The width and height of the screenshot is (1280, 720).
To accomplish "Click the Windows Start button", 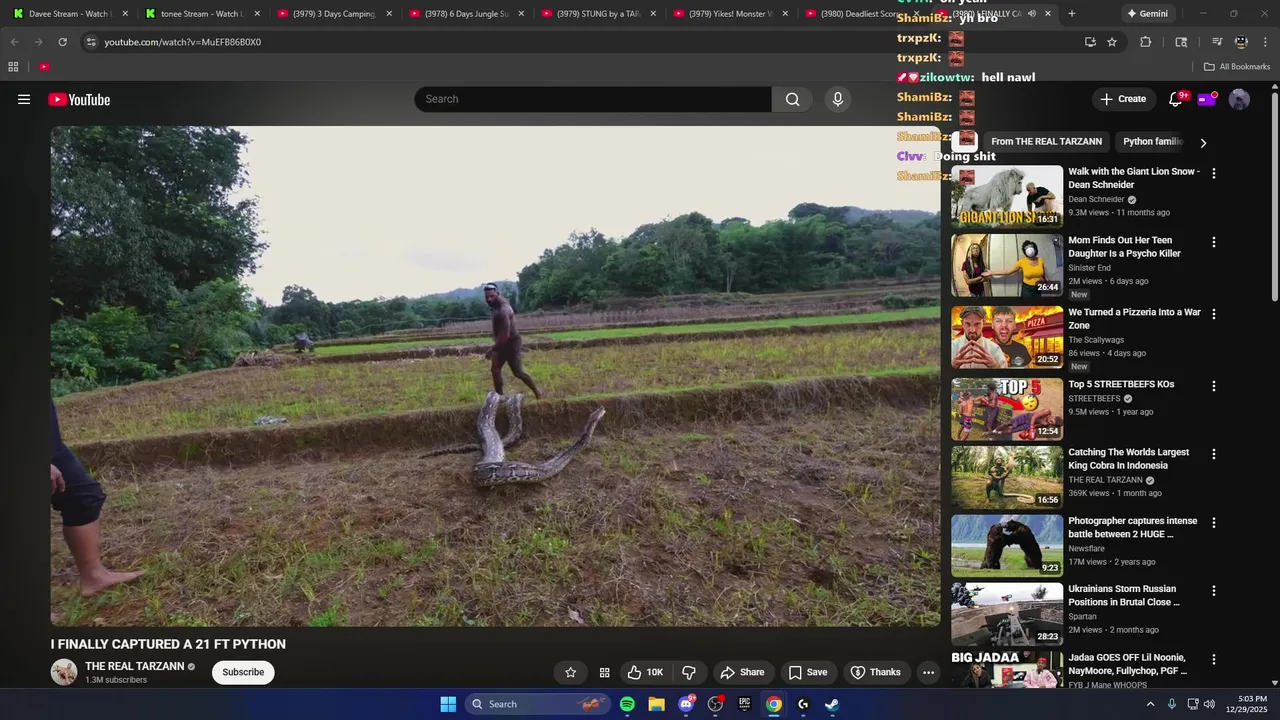I will click(448, 704).
